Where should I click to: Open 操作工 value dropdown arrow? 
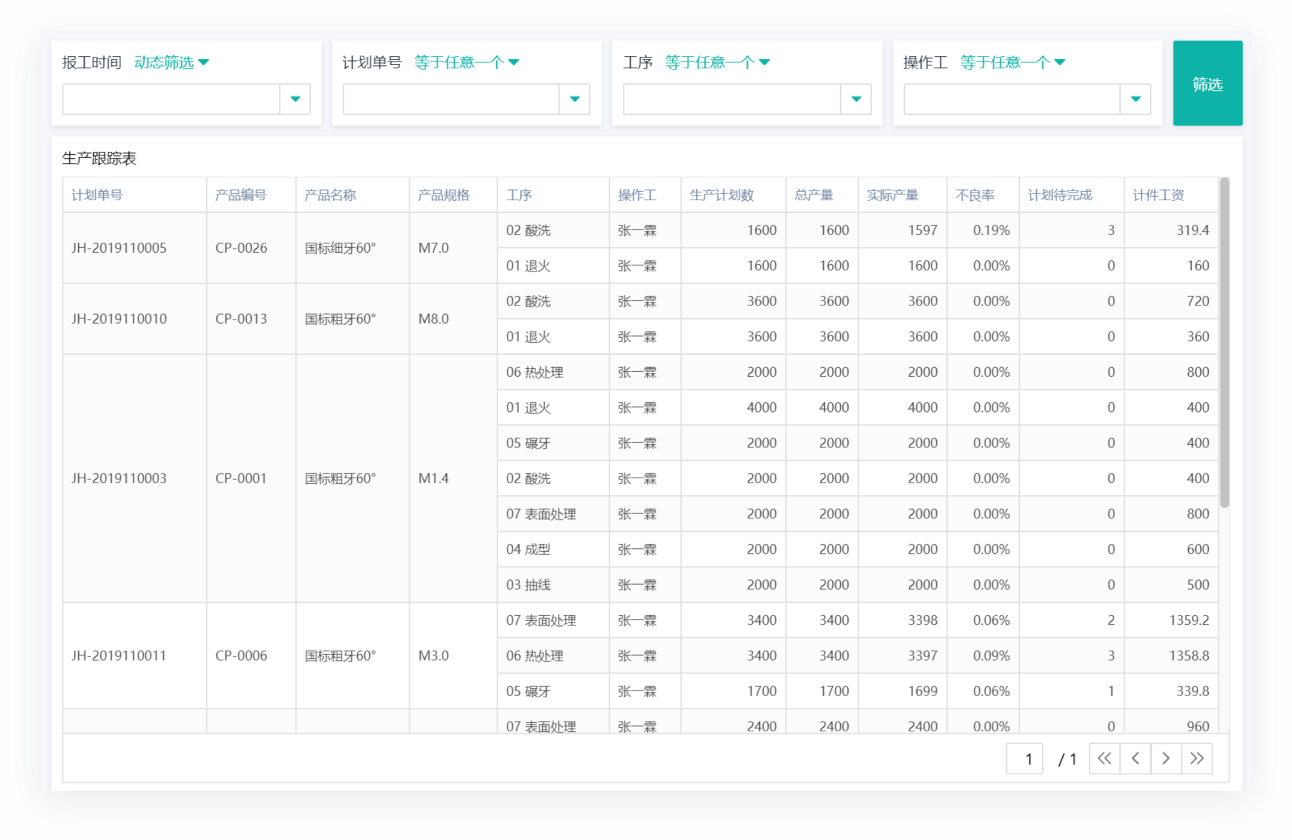tap(1135, 99)
